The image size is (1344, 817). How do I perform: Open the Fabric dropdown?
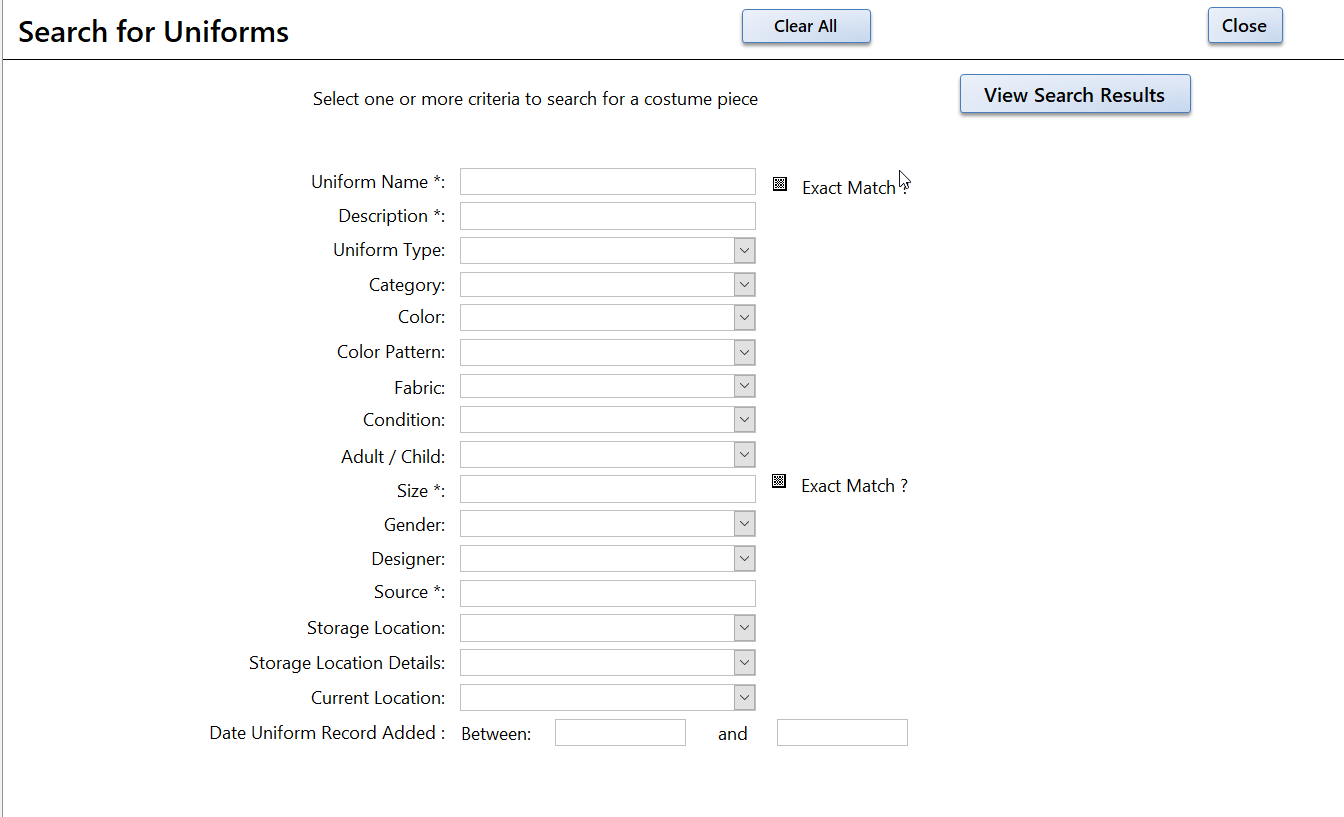coord(744,385)
